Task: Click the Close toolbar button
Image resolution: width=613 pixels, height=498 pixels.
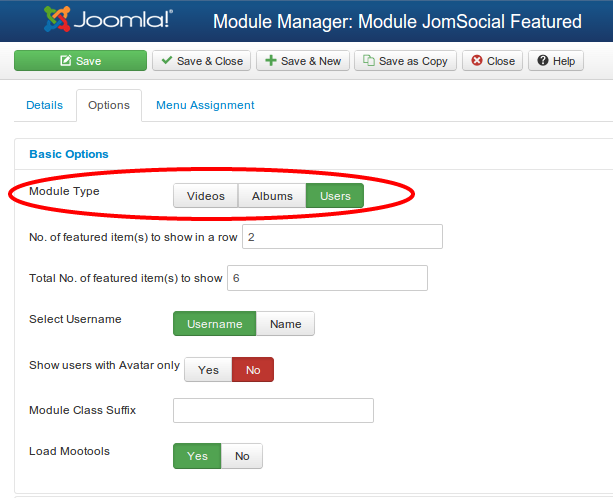Action: coord(492,61)
